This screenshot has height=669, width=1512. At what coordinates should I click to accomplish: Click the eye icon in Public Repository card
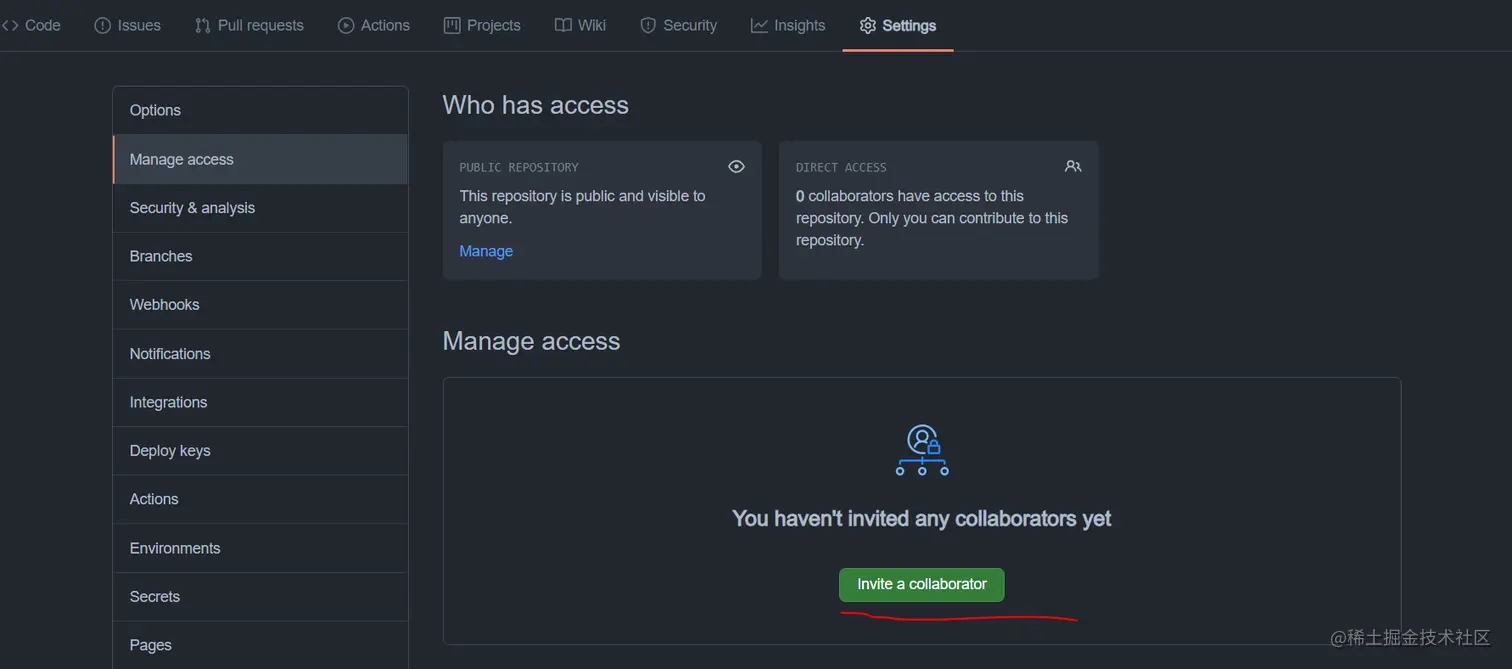737,167
